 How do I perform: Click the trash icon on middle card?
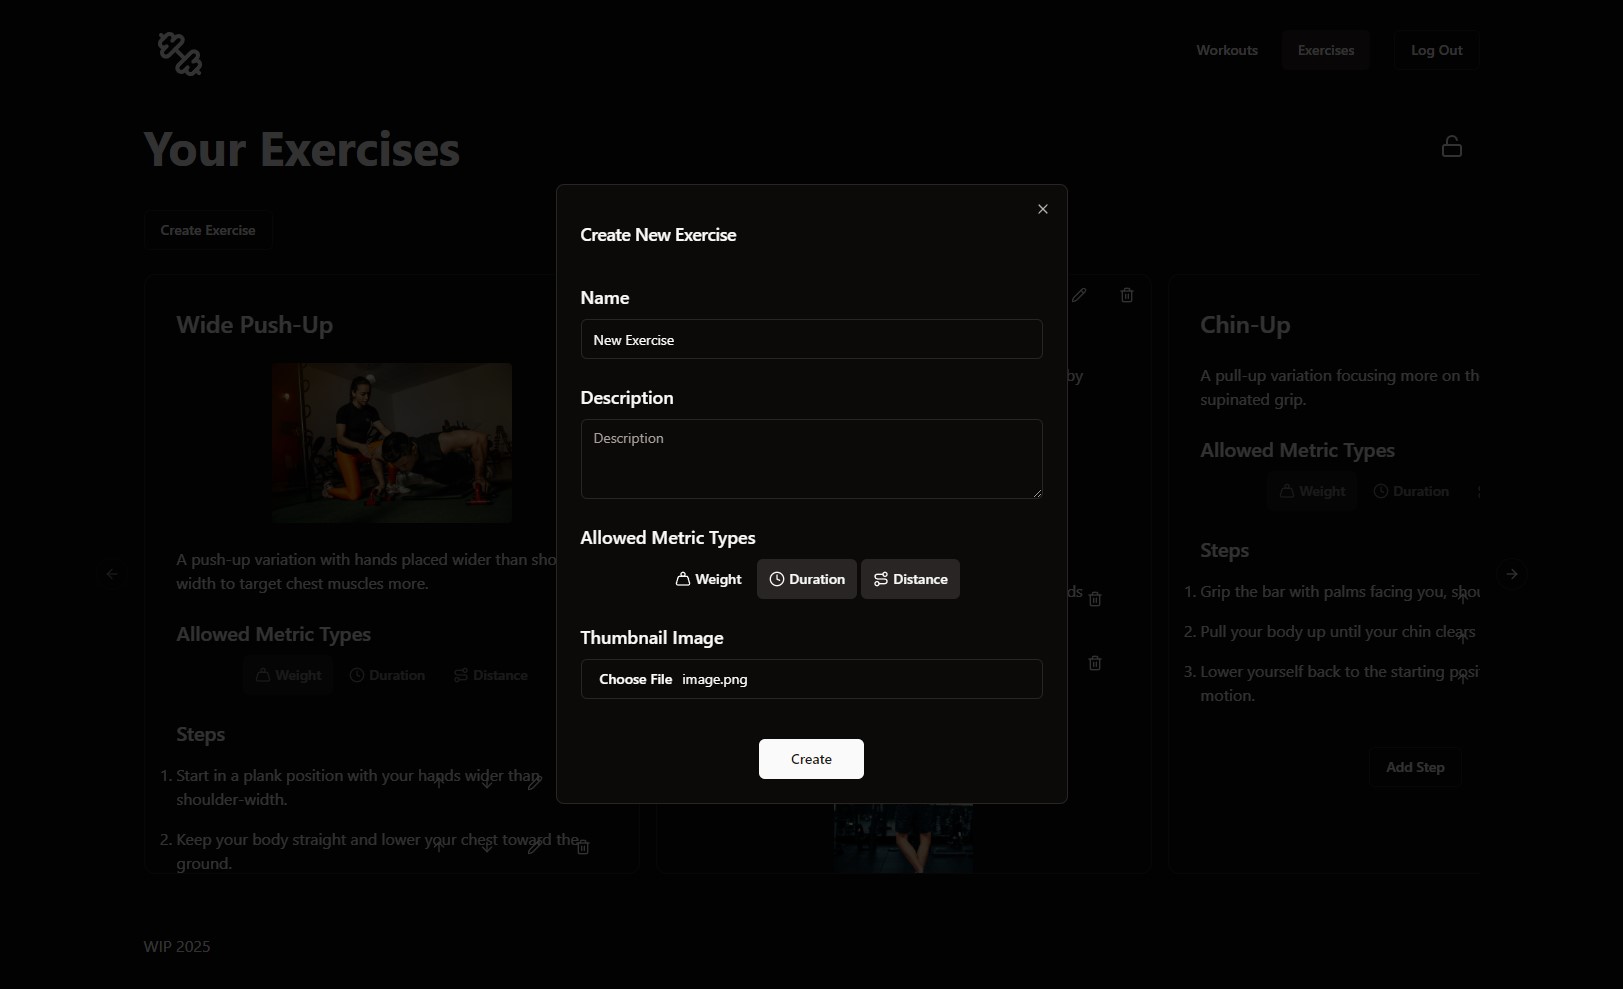[x=1127, y=295]
